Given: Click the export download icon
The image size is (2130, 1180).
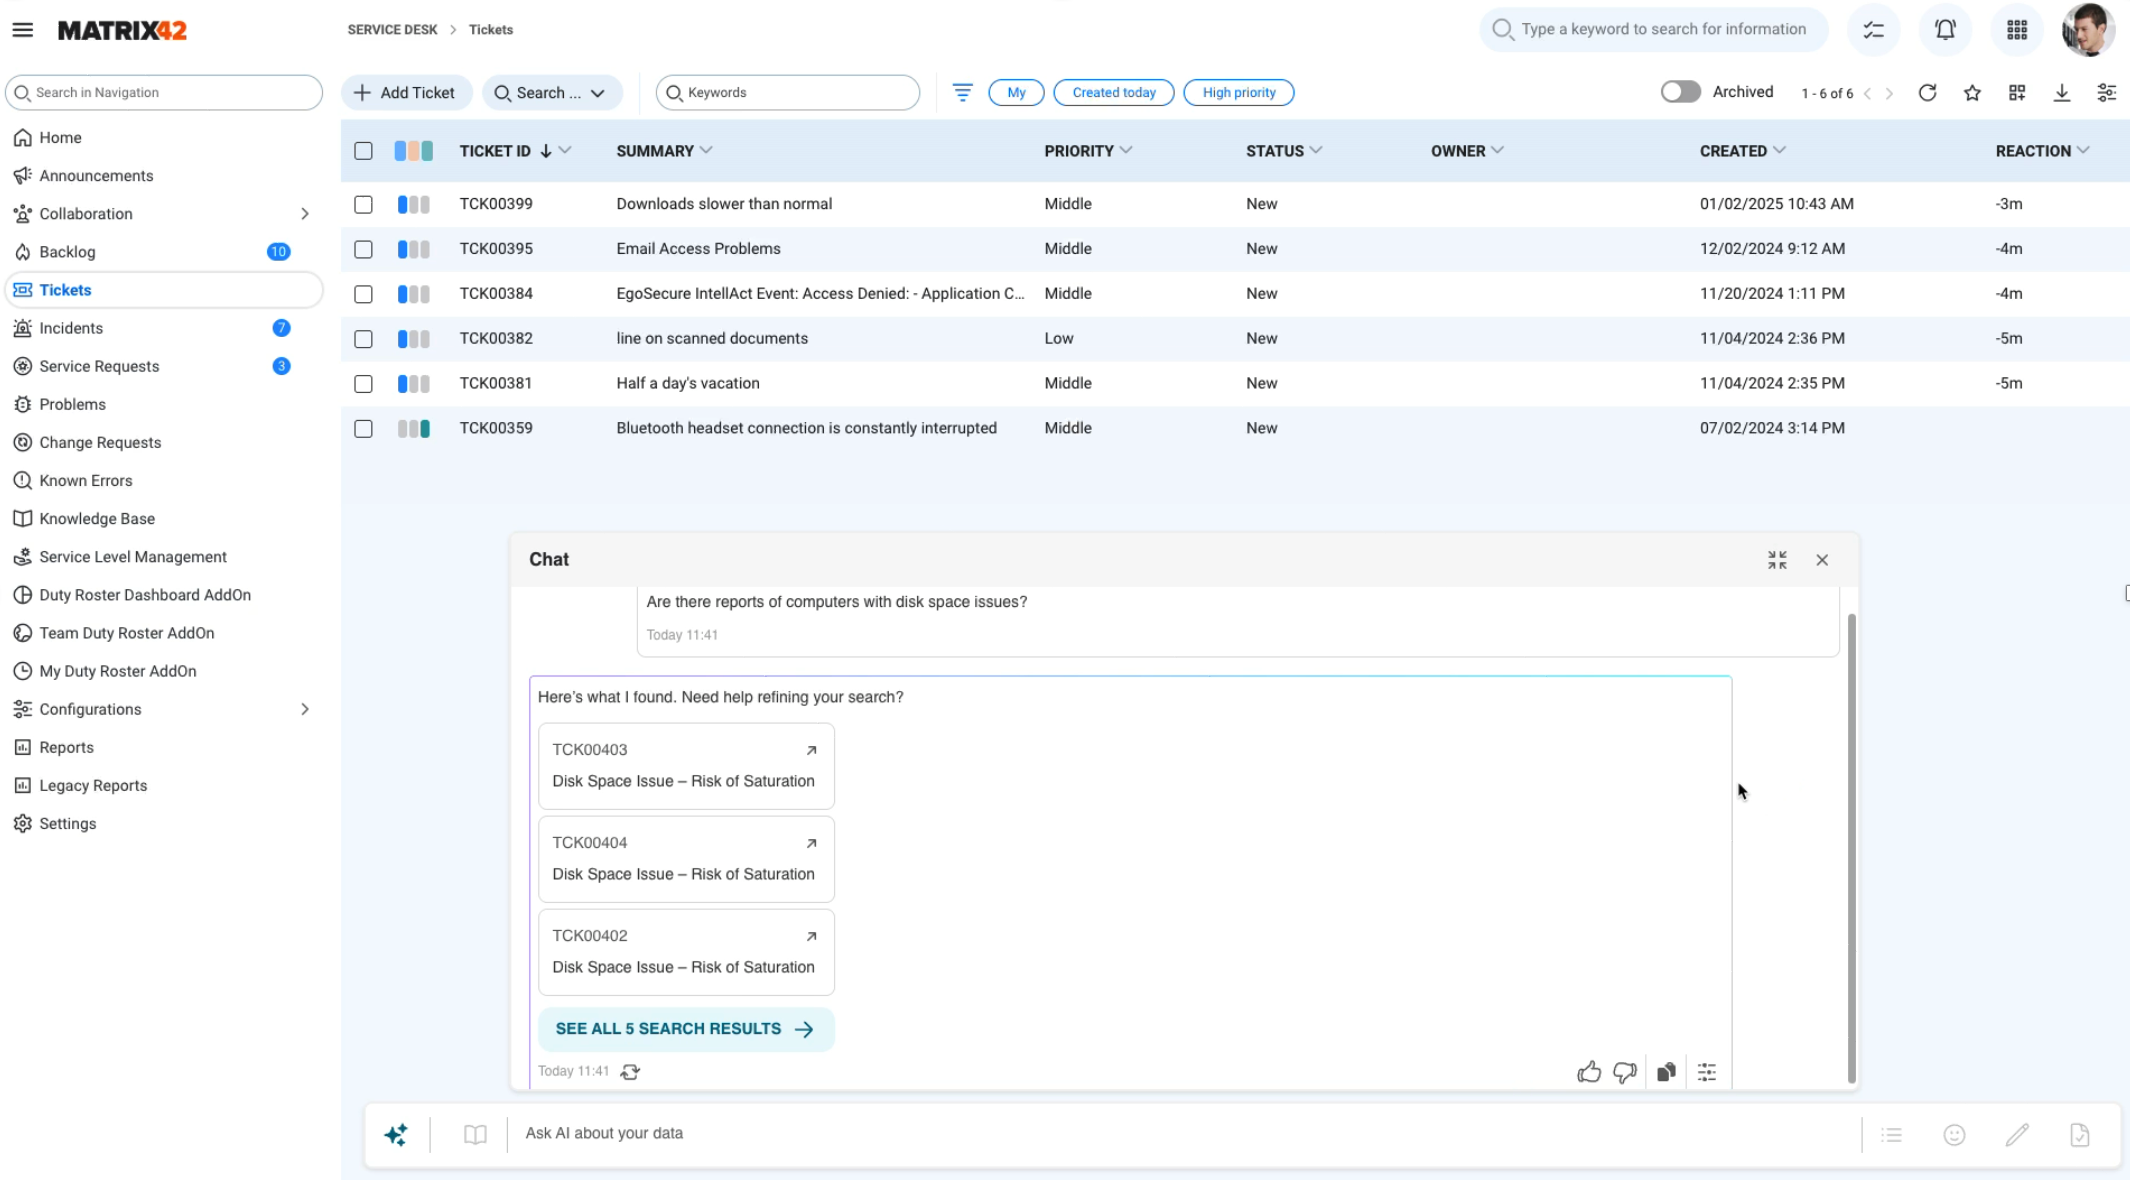Looking at the screenshot, I should [2062, 93].
